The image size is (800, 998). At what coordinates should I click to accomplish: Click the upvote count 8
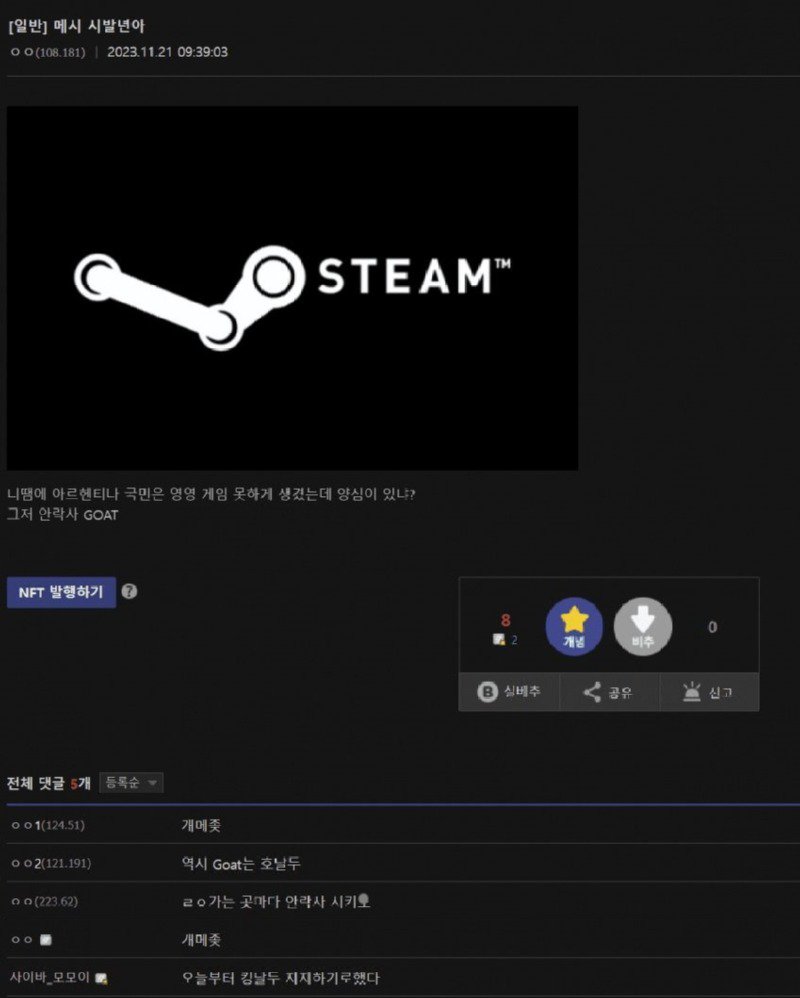click(505, 619)
